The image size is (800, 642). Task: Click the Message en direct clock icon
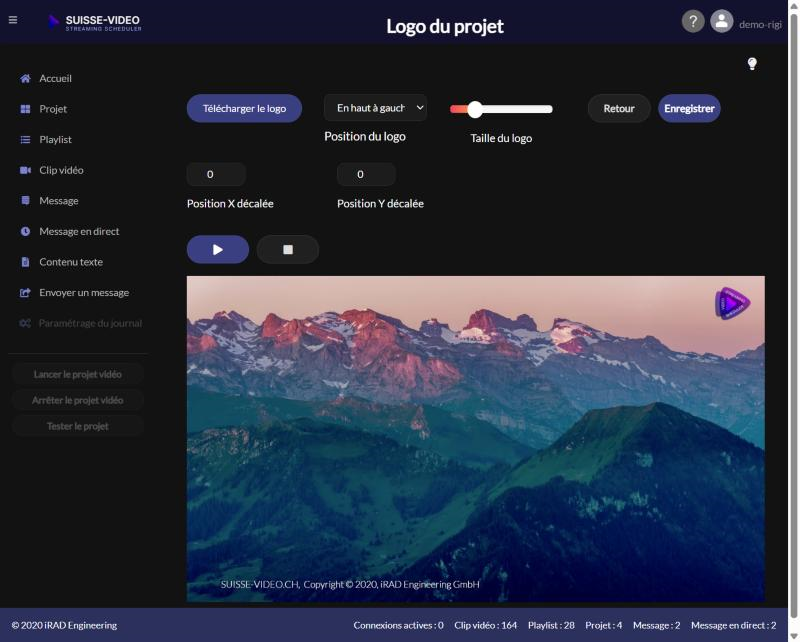25,232
